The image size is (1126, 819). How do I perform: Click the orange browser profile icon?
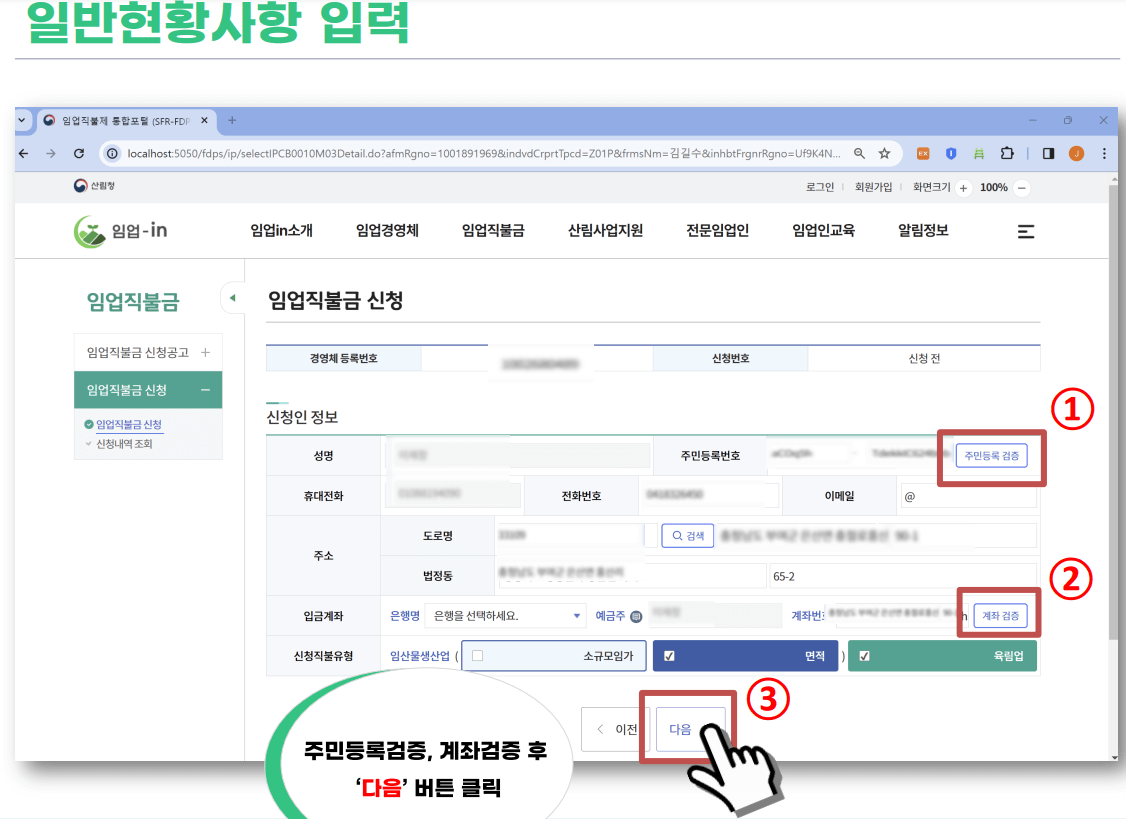click(1075, 154)
